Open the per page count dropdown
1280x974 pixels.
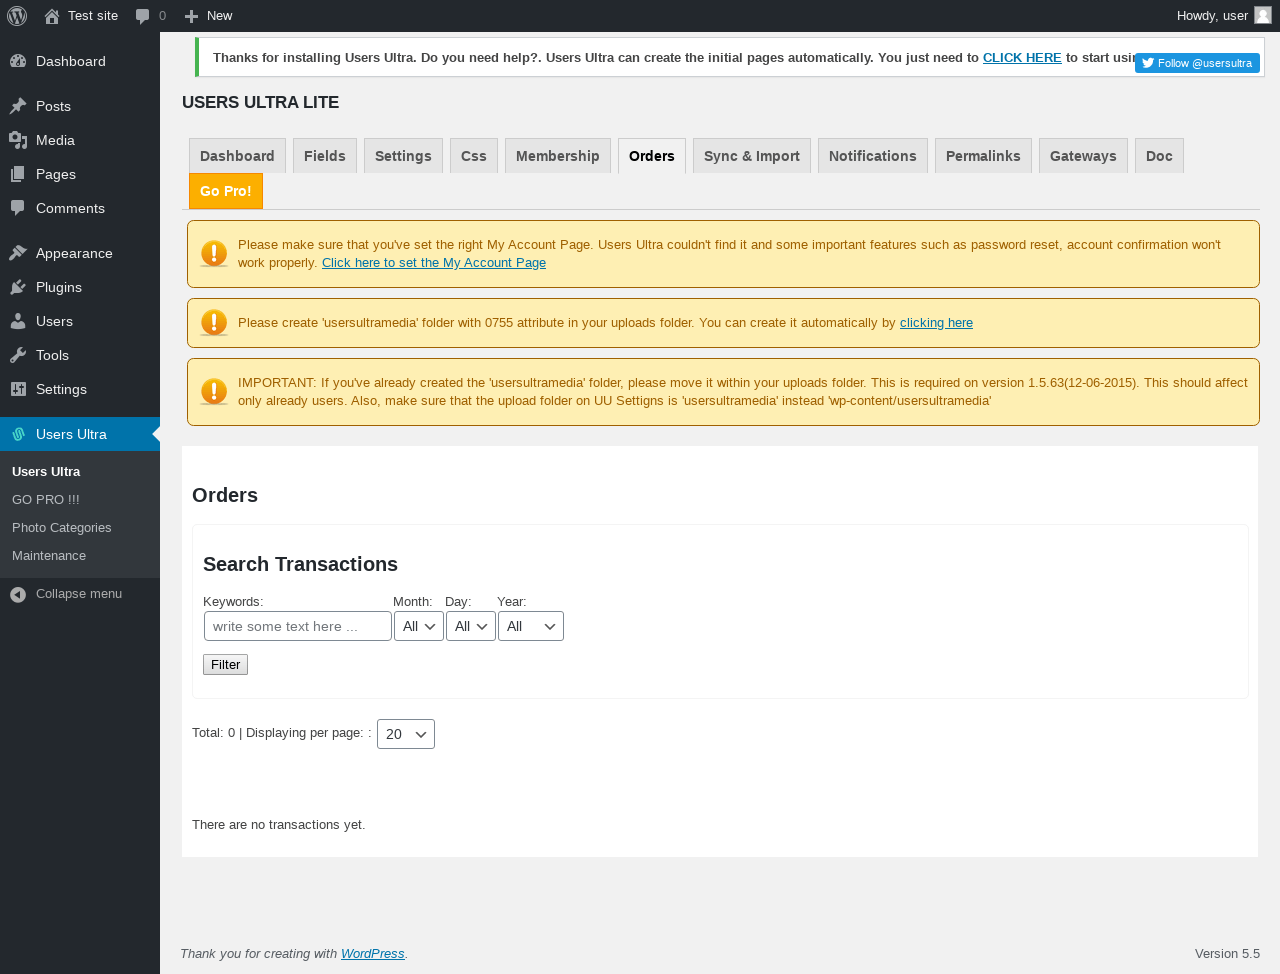[406, 734]
